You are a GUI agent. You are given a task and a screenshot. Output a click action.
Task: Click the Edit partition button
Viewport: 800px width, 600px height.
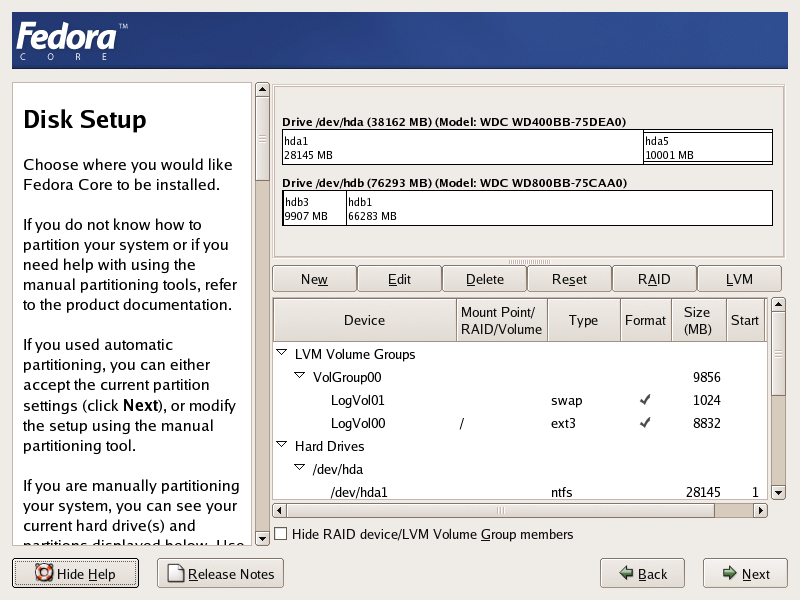(x=399, y=279)
